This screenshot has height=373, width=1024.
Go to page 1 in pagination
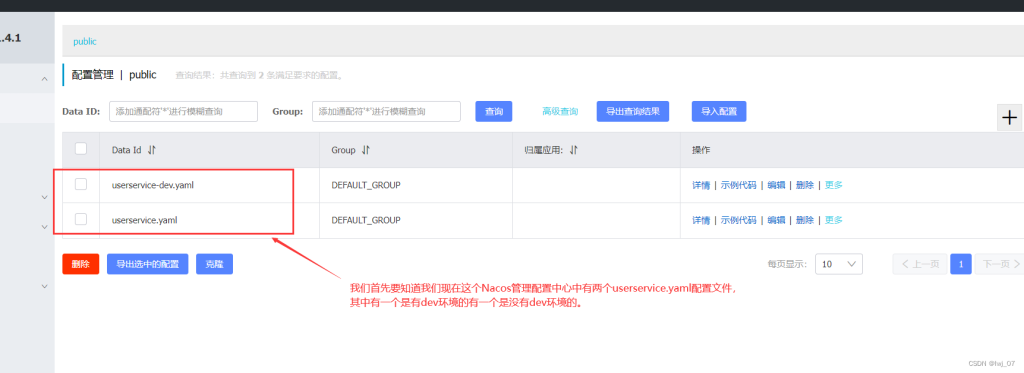tap(961, 264)
